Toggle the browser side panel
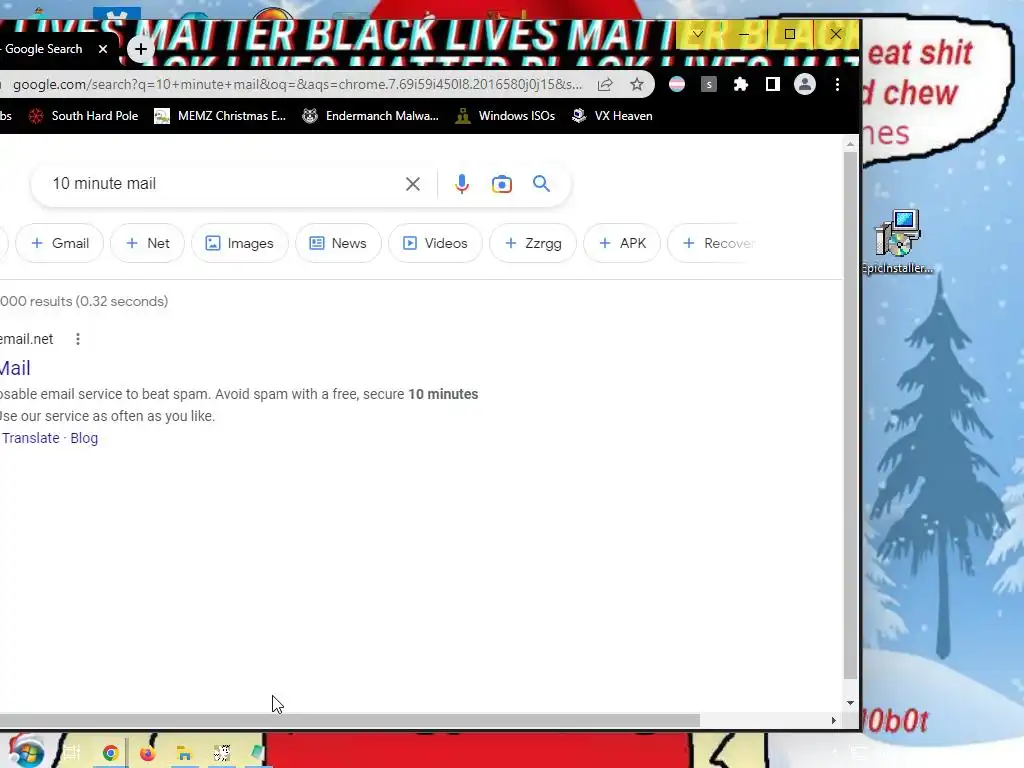Viewport: 1024px width, 768px height. pyautogui.click(x=773, y=84)
